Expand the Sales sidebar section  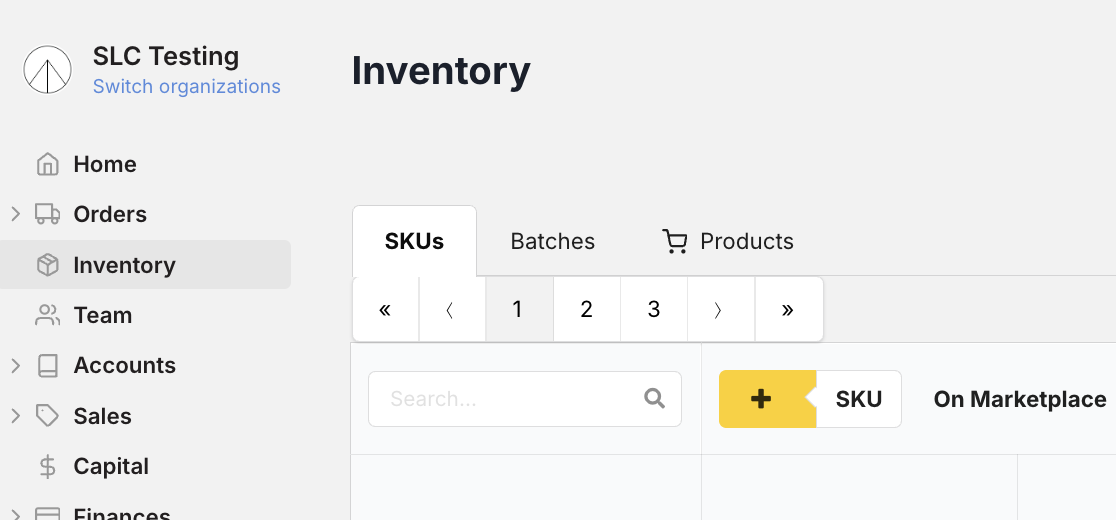click(15, 416)
